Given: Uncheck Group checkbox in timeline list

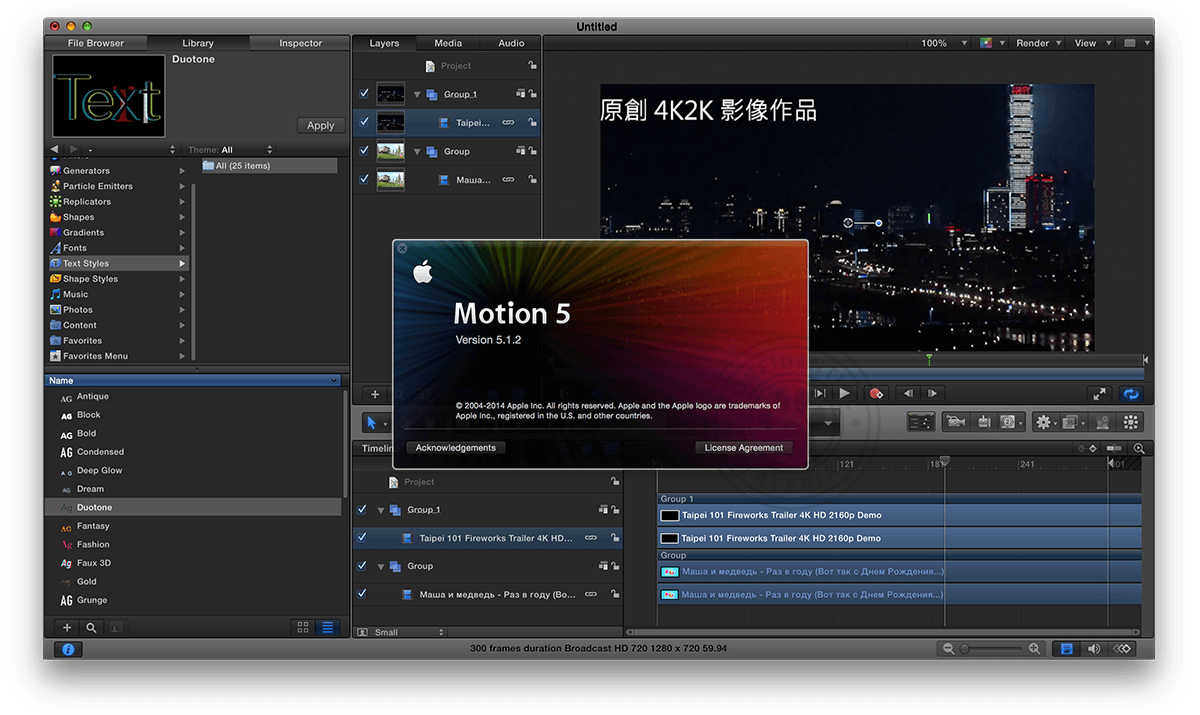Looking at the screenshot, I should pyautogui.click(x=362, y=566).
